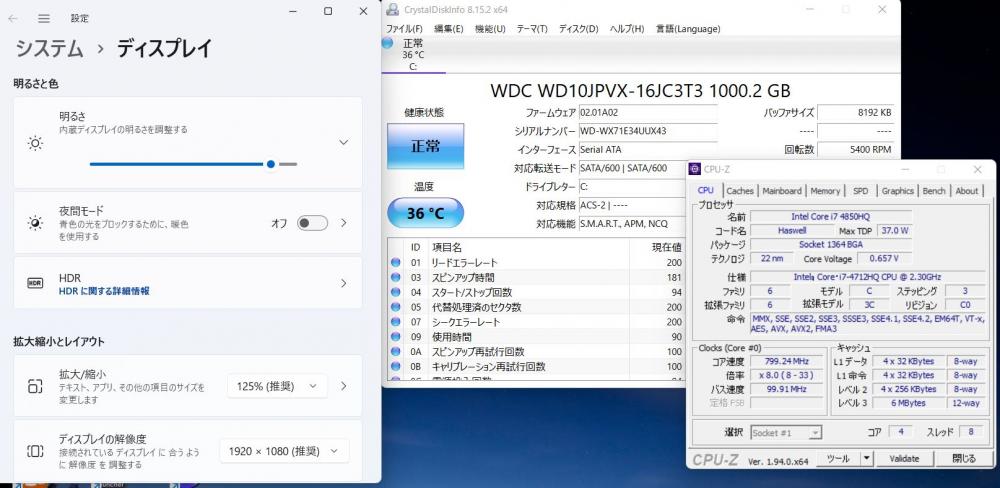This screenshot has height=488, width=1000.
Task: Click the drive C: health status orb
Action: pyautogui.click(x=387, y=43)
